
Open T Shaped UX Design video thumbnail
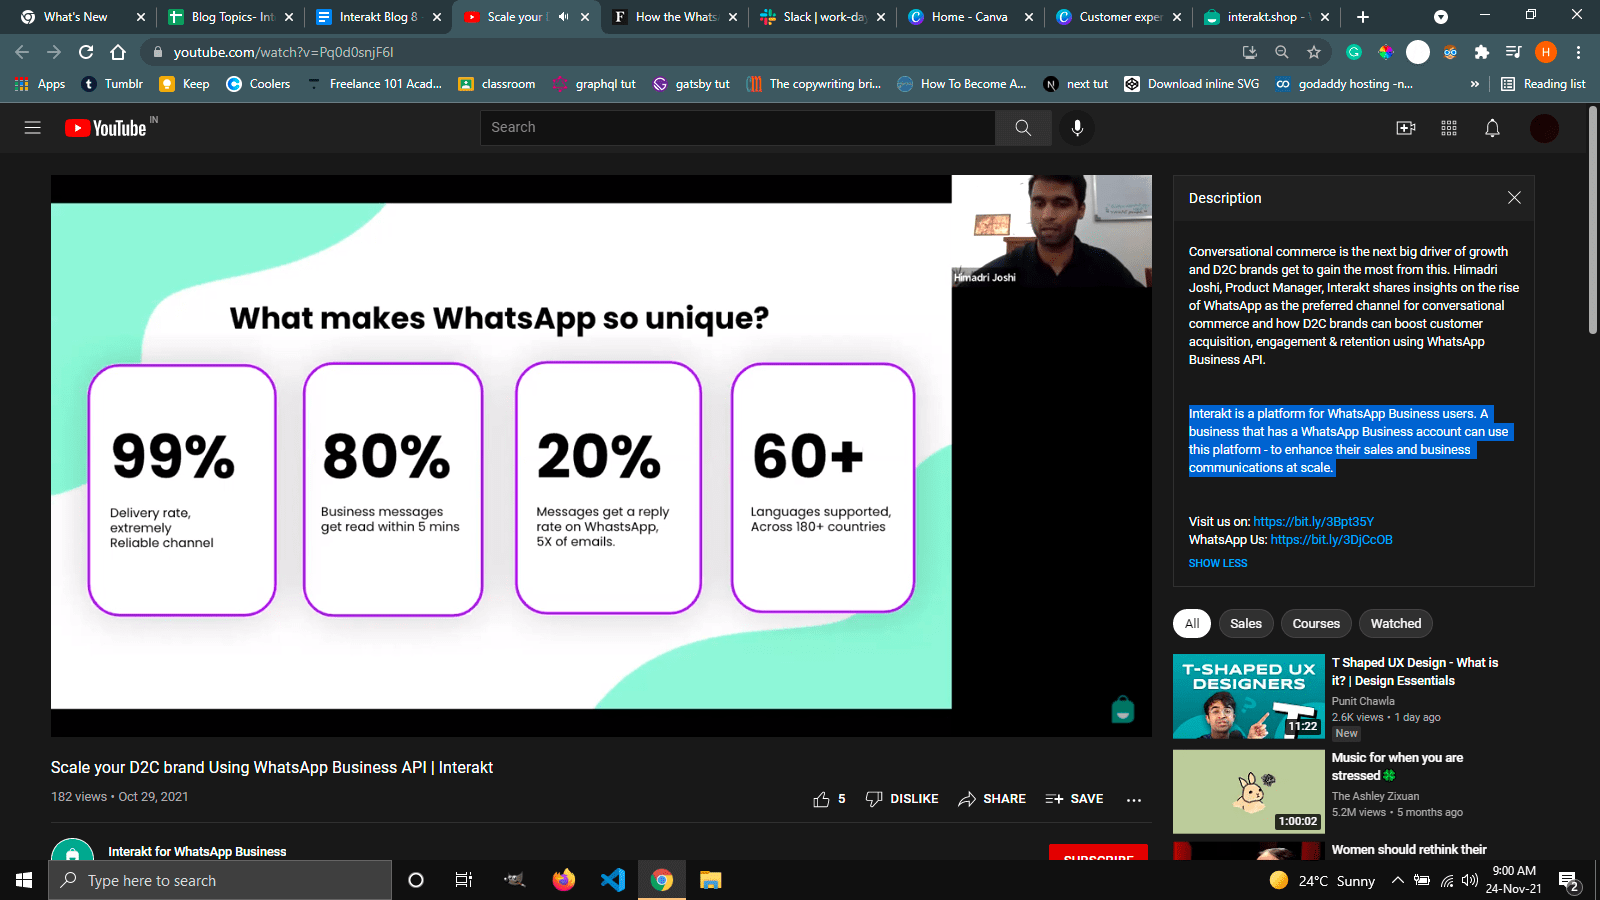click(x=1249, y=696)
